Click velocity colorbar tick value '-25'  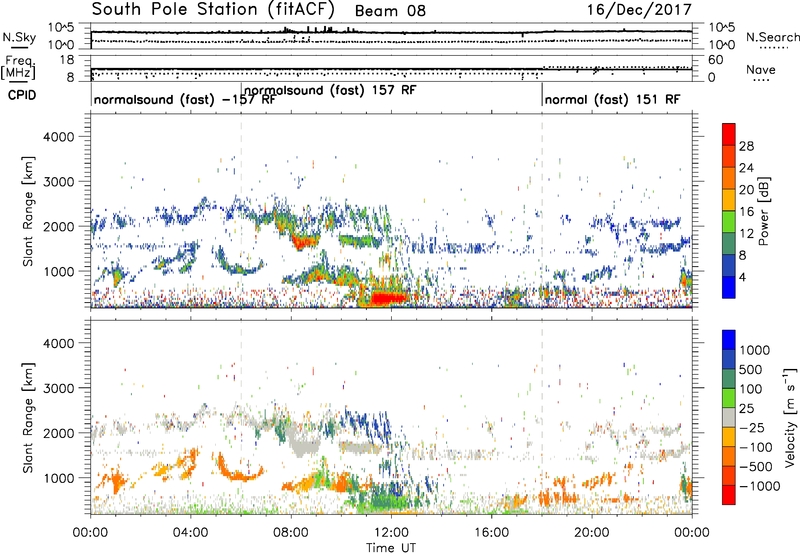click(x=754, y=428)
